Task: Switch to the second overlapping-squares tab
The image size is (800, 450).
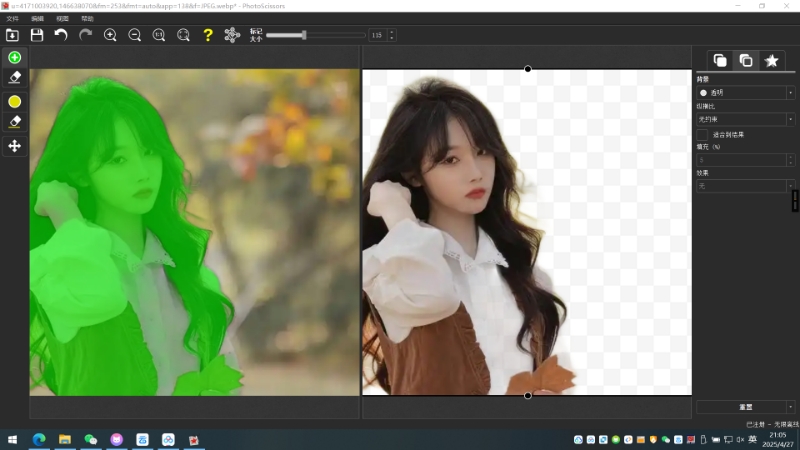Action: click(x=746, y=61)
